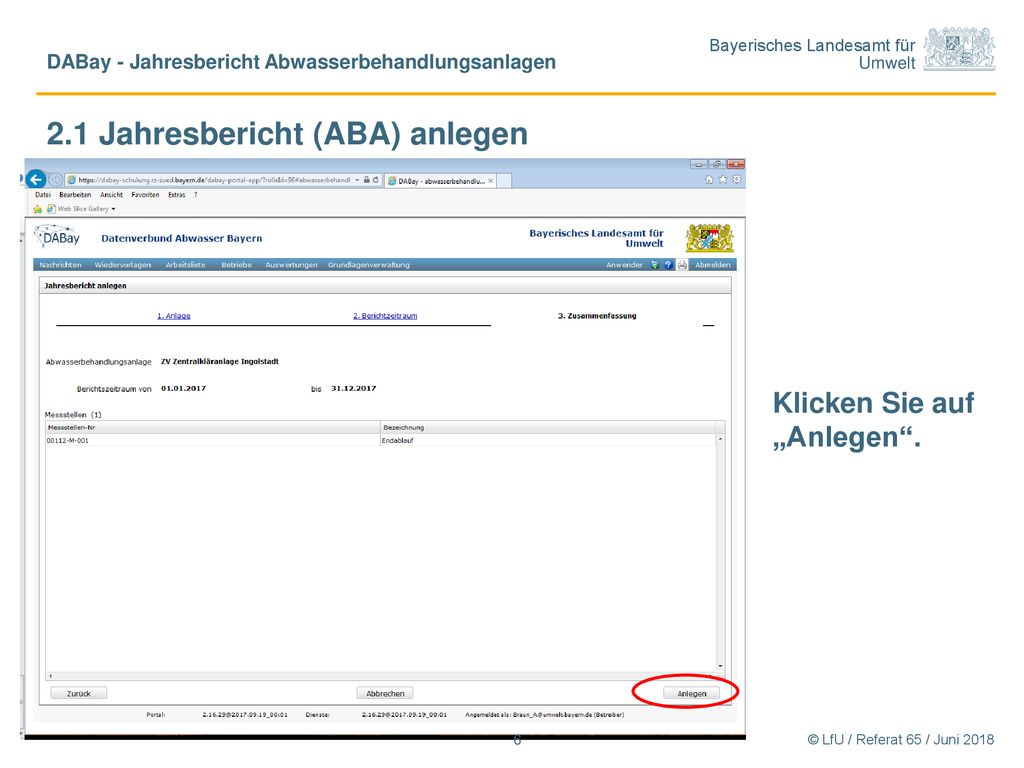Open the ? help menu in the menu bar
This screenshot has width=1024, height=768.
(195, 195)
